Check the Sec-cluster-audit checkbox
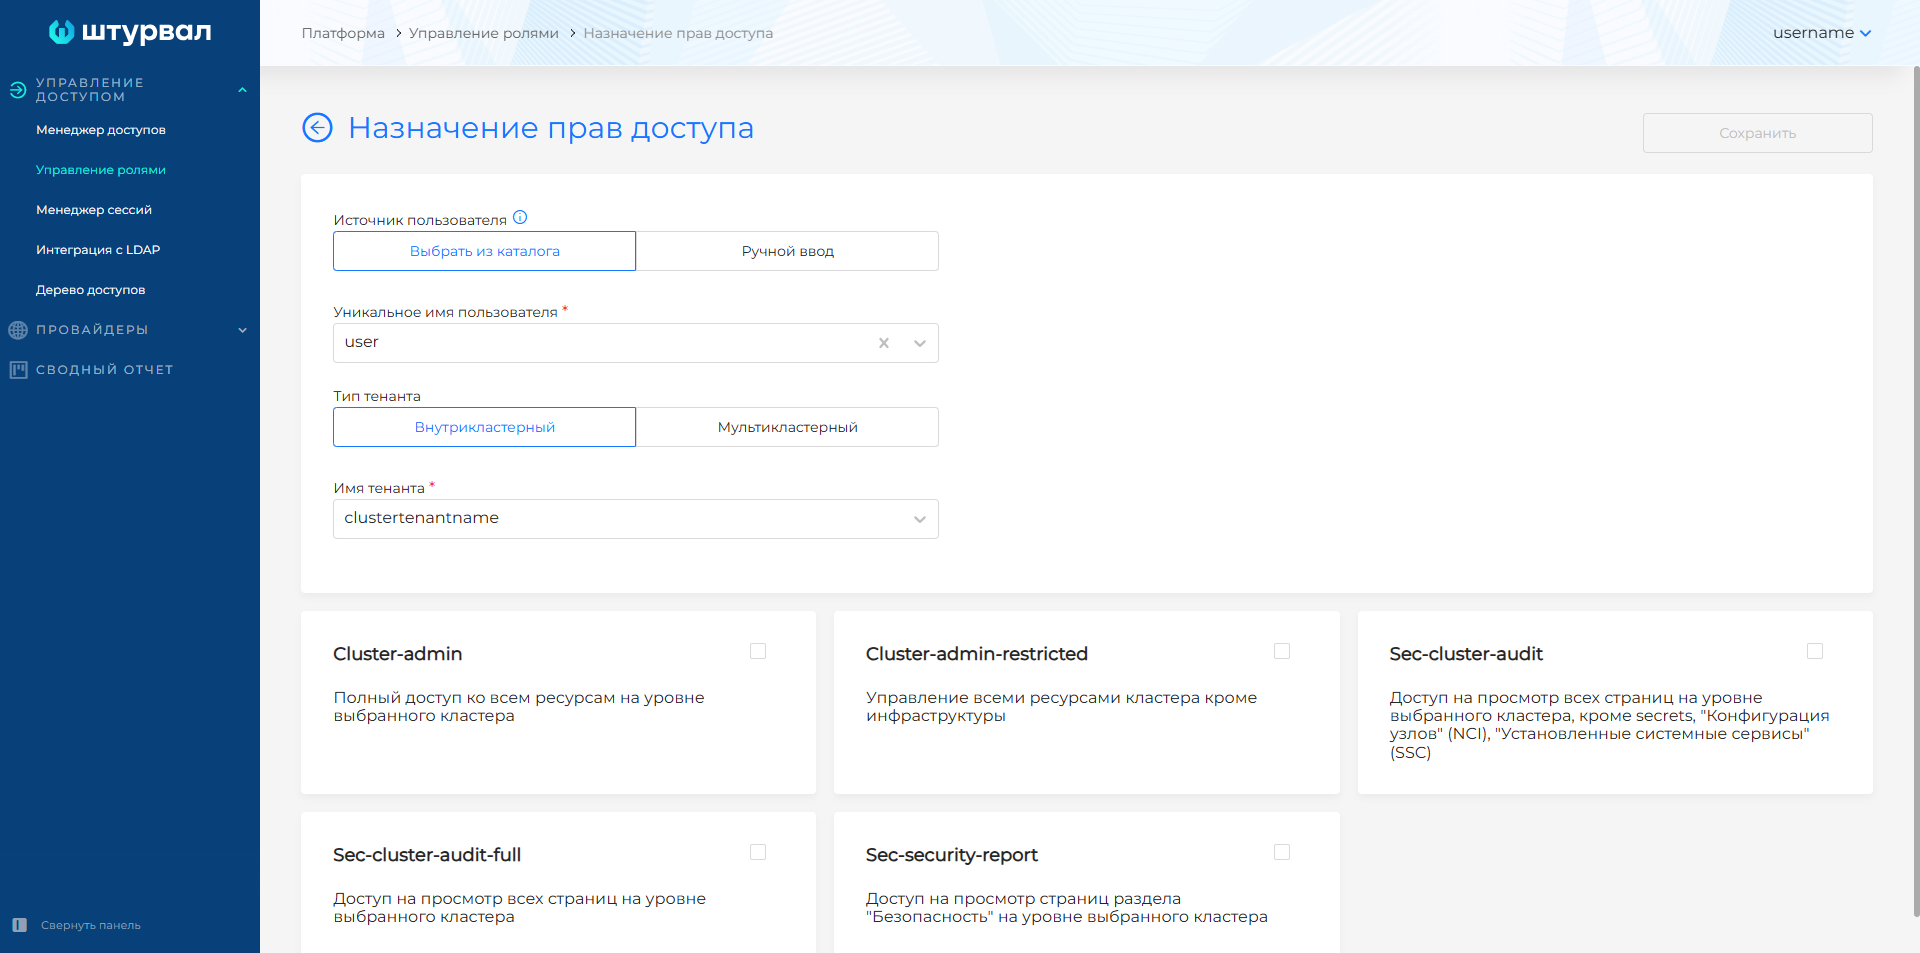This screenshot has height=953, width=1920. 1815,651
